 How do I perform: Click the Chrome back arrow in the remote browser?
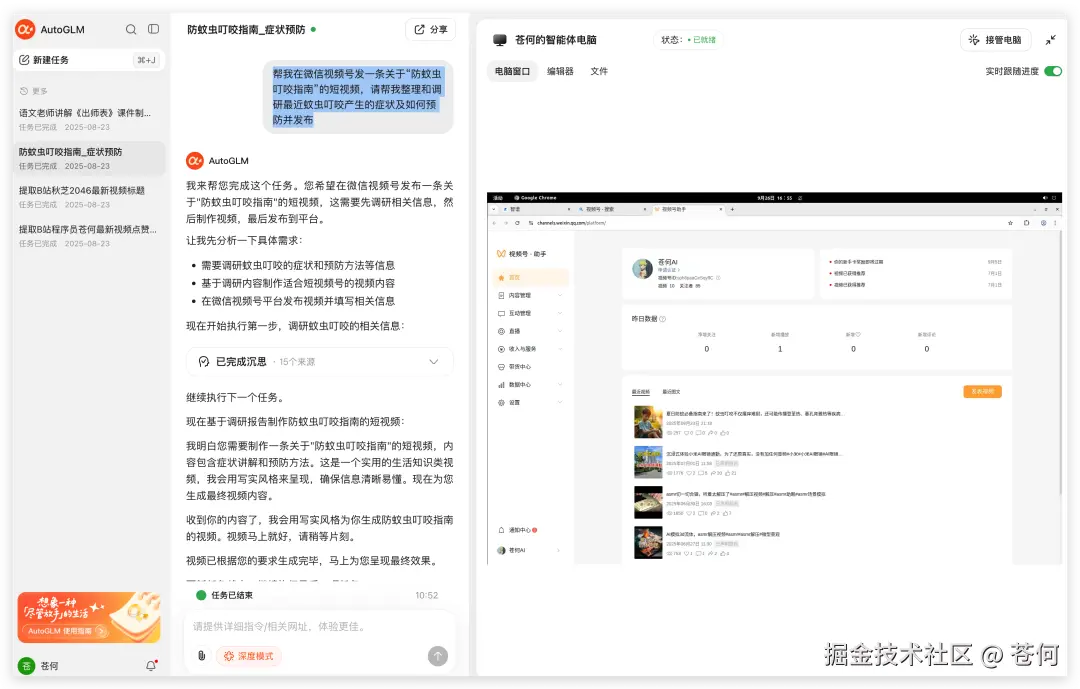[494, 223]
